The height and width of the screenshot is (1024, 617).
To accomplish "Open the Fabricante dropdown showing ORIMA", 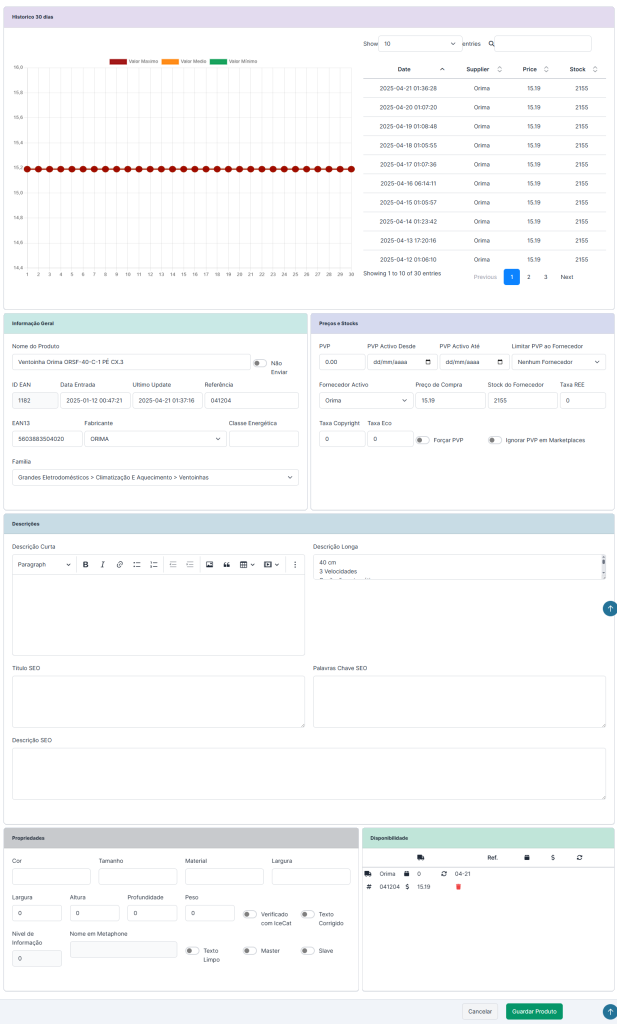I will [155, 438].
